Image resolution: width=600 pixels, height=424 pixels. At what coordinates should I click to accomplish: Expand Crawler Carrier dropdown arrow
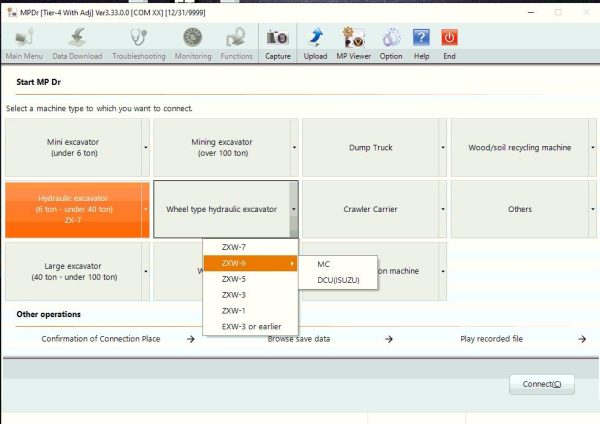(x=443, y=209)
